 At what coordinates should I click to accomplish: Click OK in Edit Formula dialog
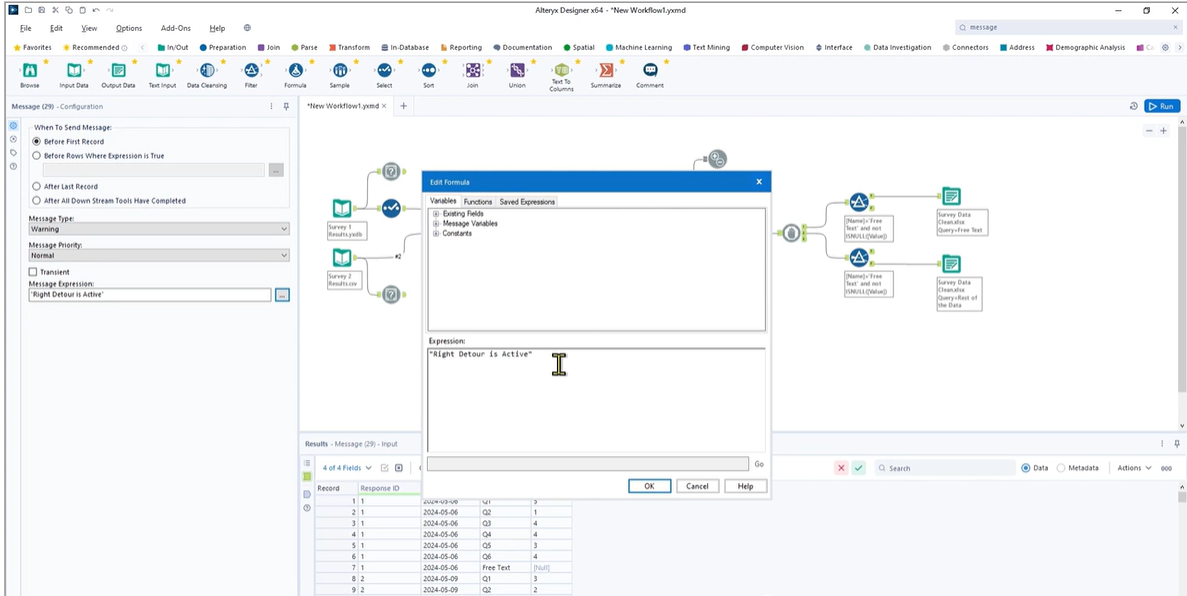pyautogui.click(x=649, y=486)
